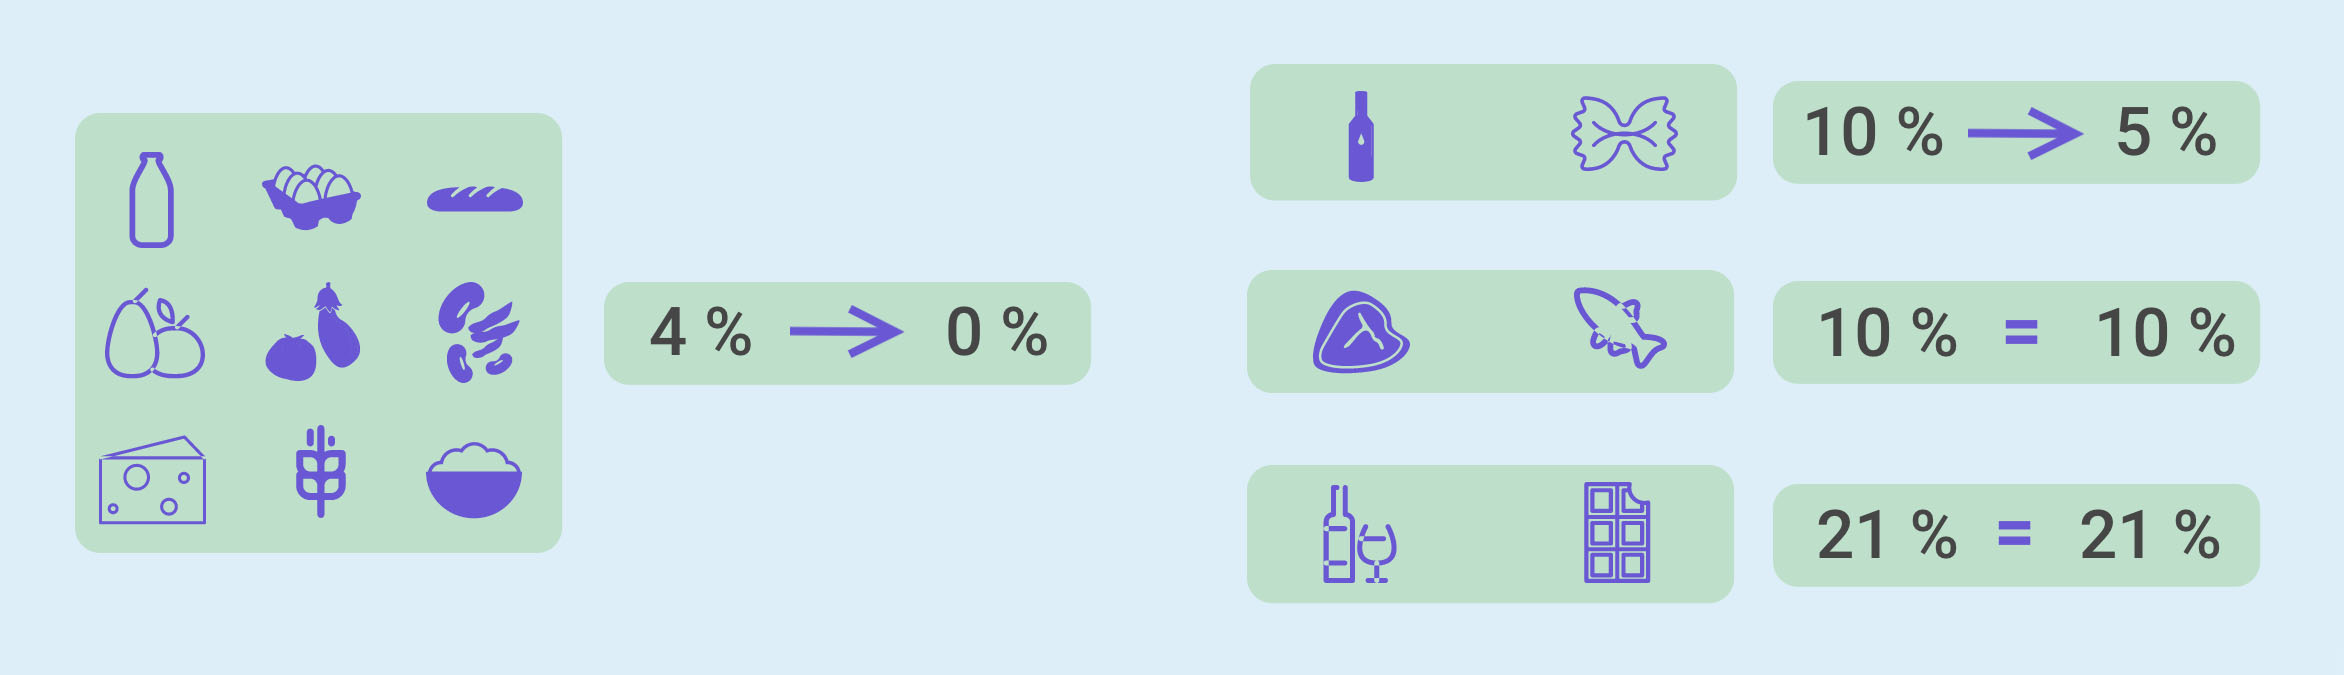
Task: Select the tomato and eggplant icon
Action: coord(314,332)
